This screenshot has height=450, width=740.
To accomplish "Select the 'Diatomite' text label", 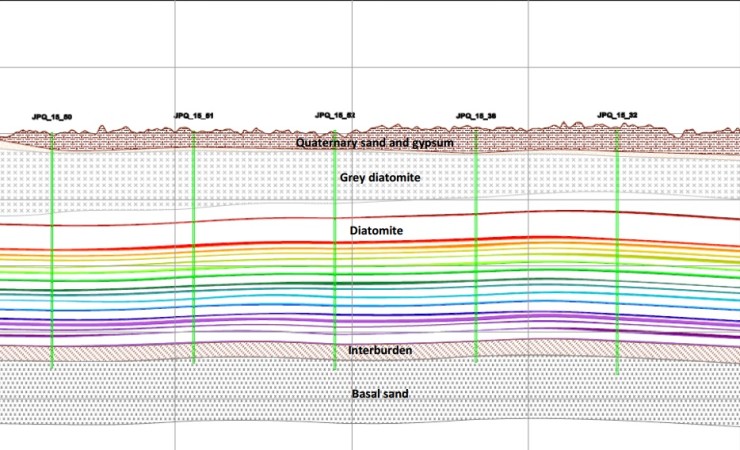I will click(x=376, y=231).
